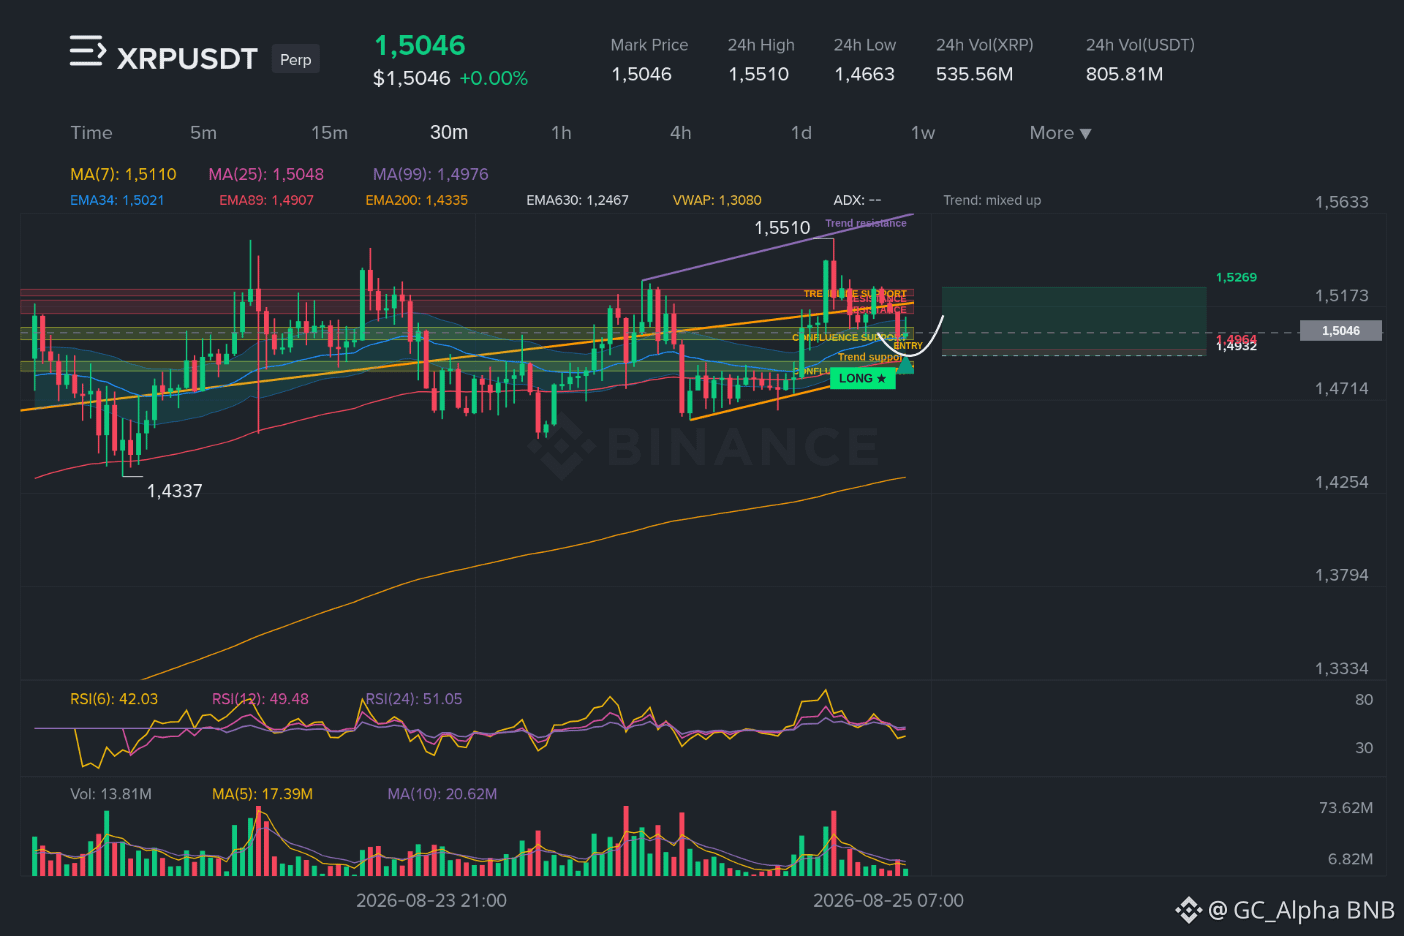Click the 24h Vol(USDT) value 805.81M
Viewport: 1404px width, 936px height.
[x=1125, y=74]
